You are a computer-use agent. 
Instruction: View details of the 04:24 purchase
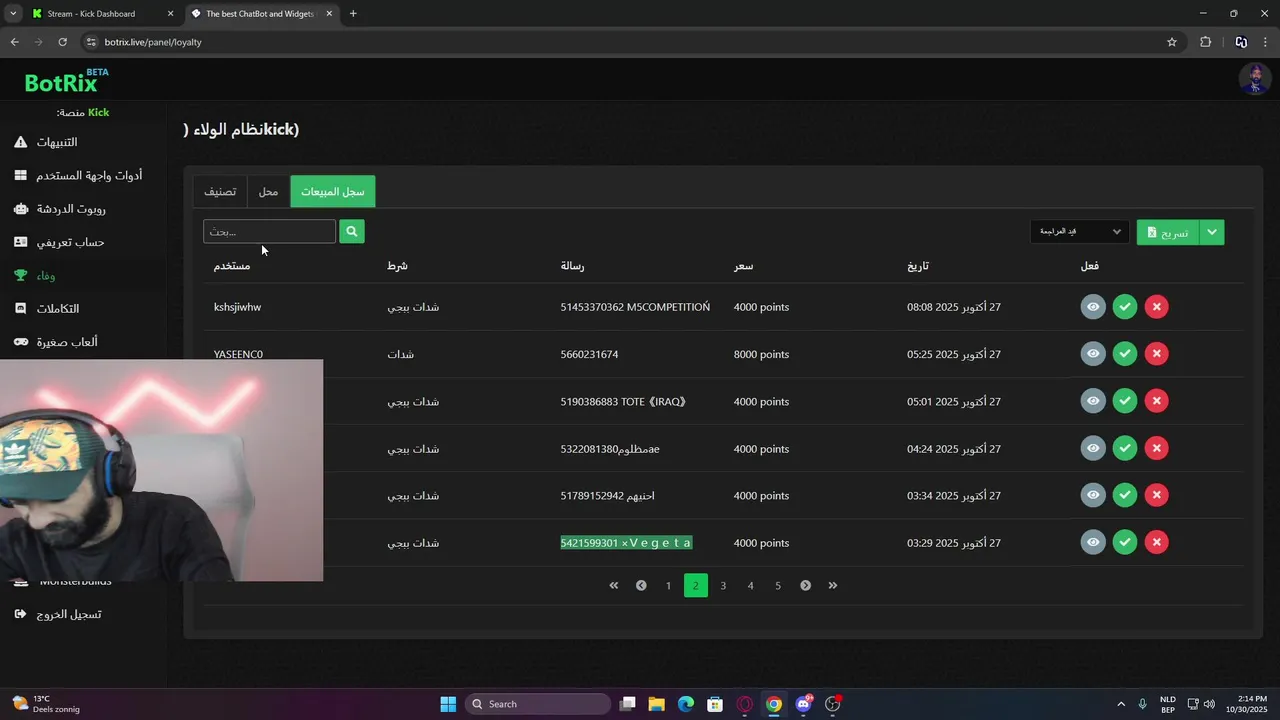1093,448
